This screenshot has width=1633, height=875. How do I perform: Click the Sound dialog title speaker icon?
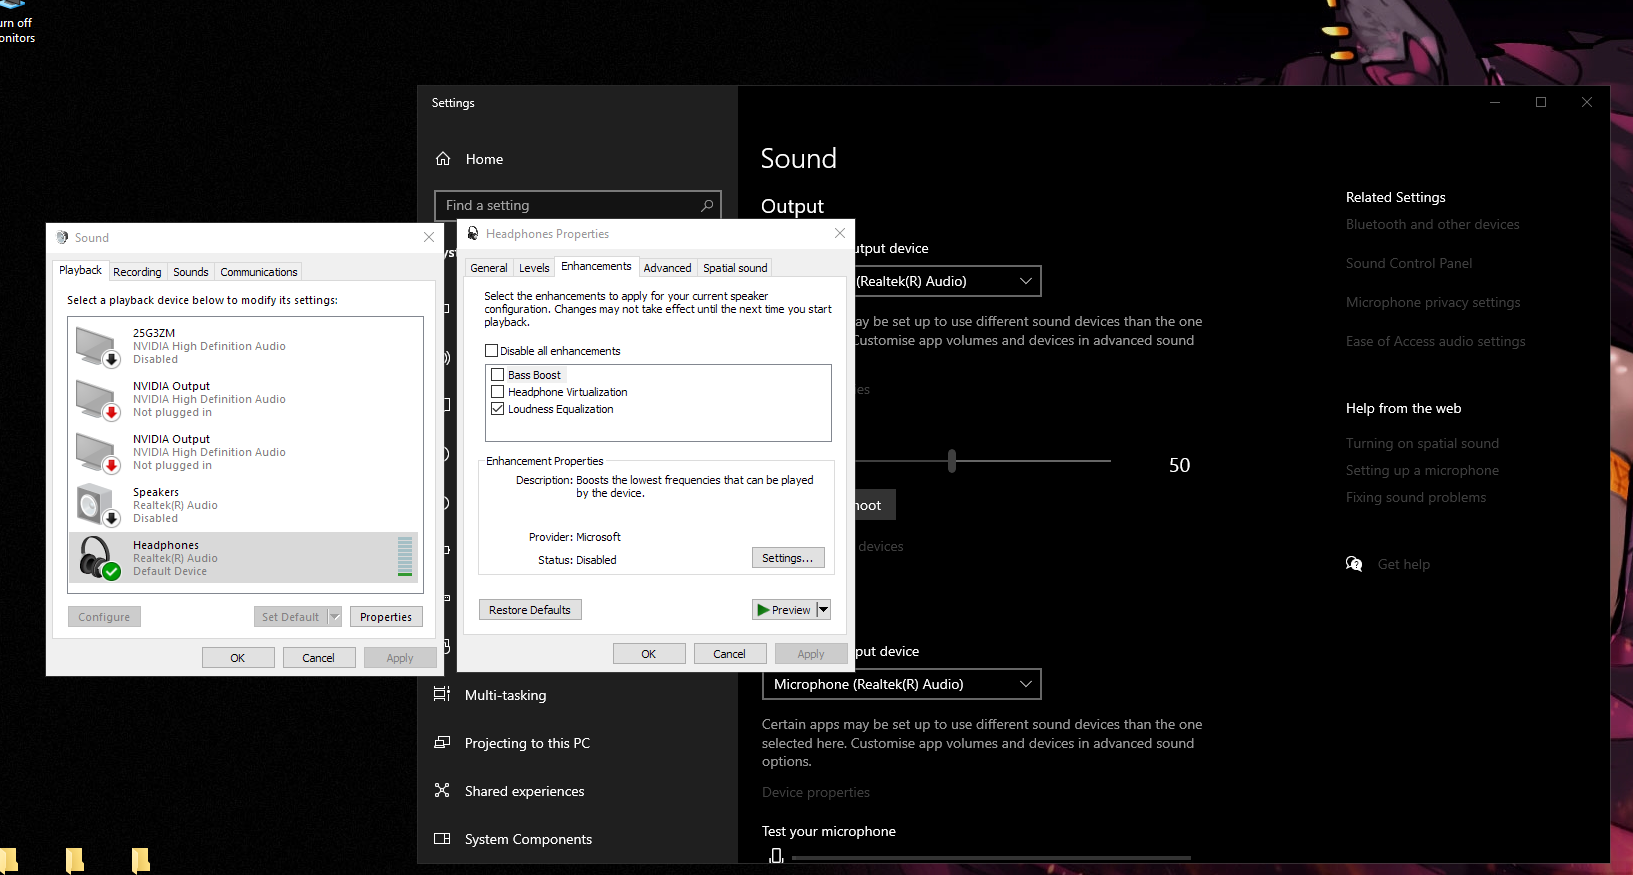[x=62, y=237]
